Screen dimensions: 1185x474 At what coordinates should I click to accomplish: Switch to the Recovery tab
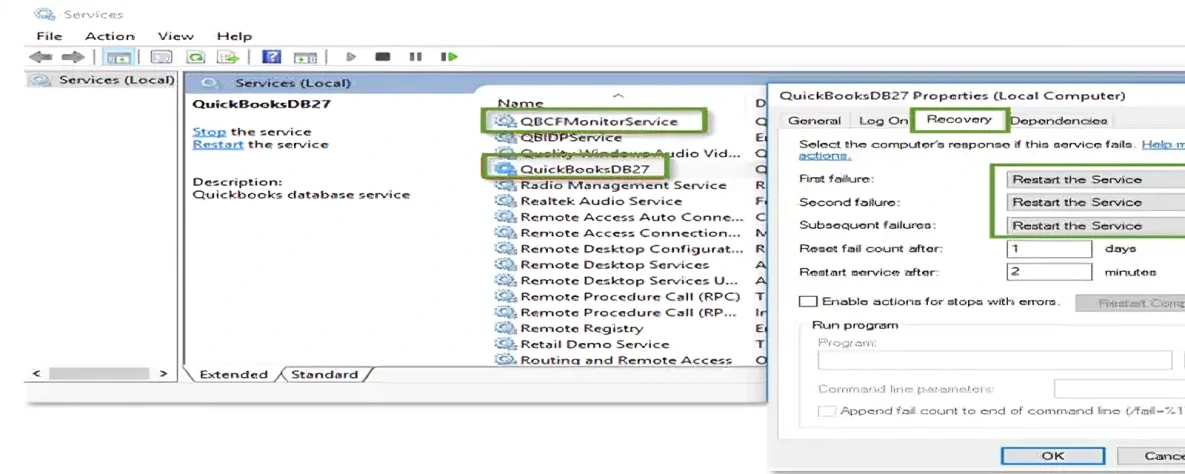click(959, 119)
